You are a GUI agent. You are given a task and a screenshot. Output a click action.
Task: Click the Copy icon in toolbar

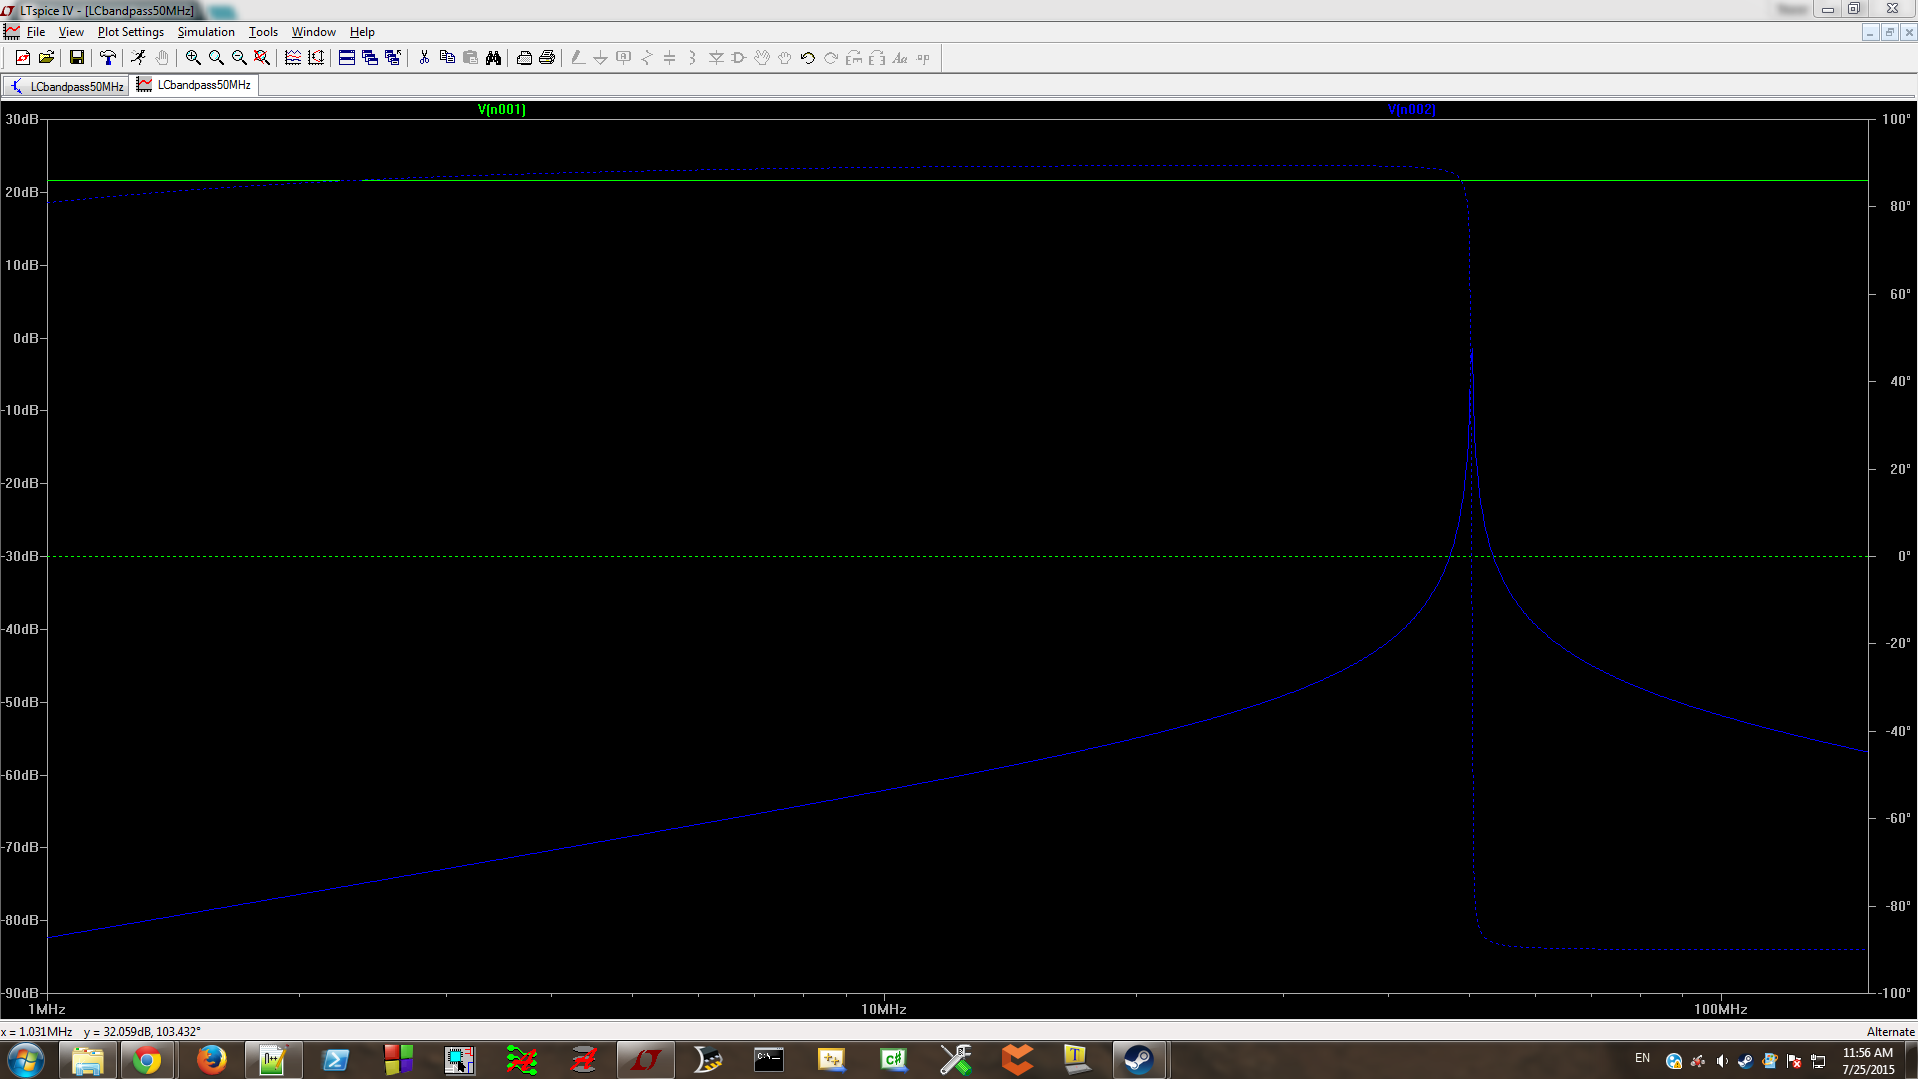click(447, 58)
